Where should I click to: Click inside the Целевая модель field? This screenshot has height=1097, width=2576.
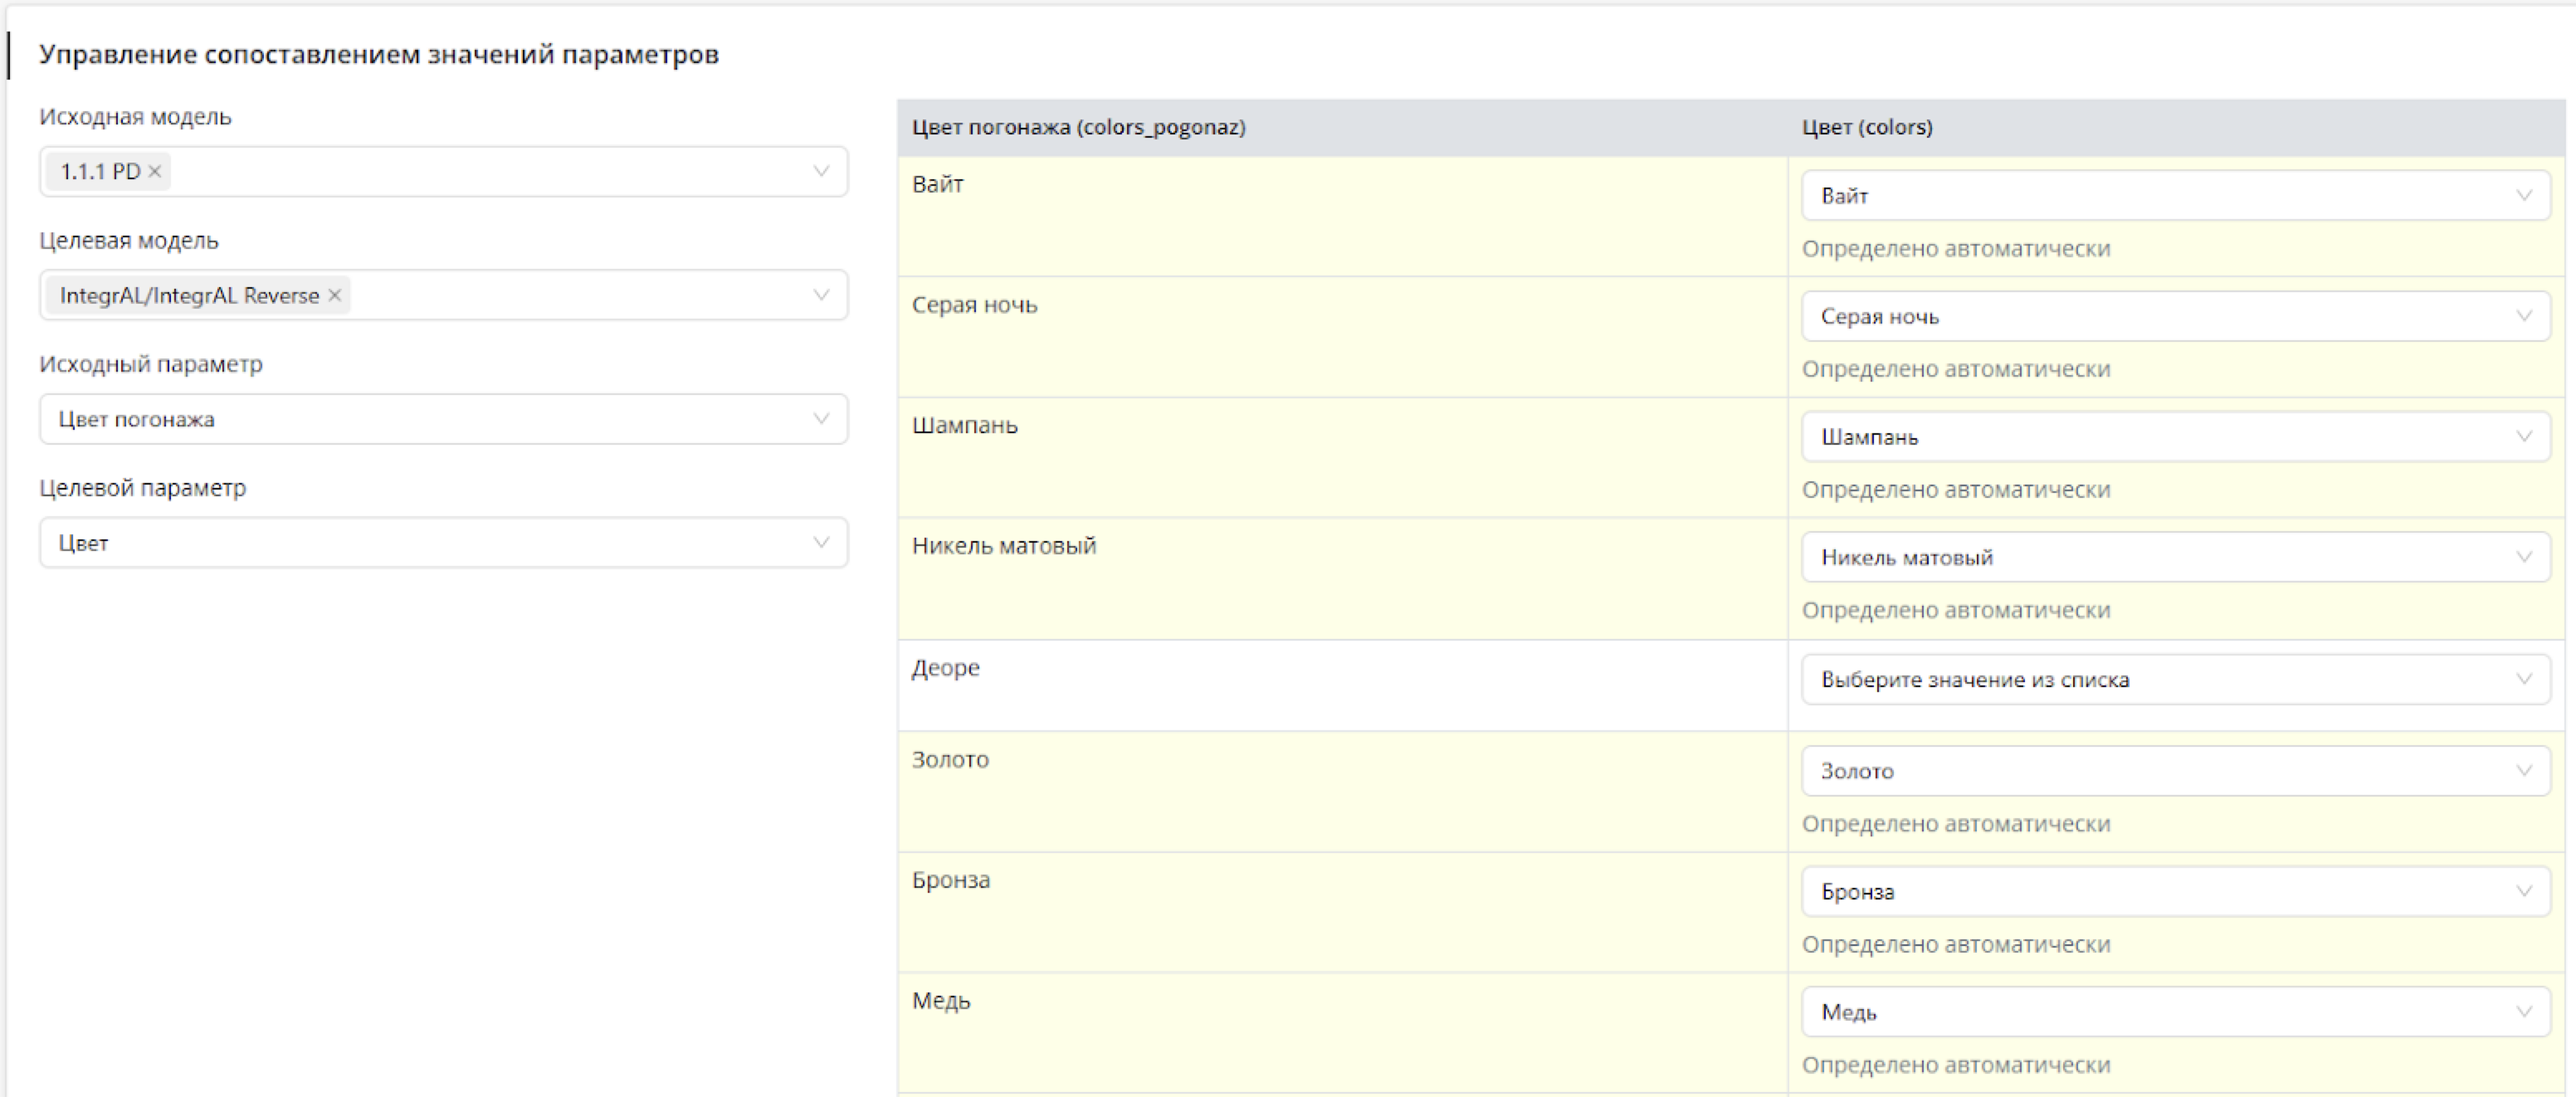point(580,296)
